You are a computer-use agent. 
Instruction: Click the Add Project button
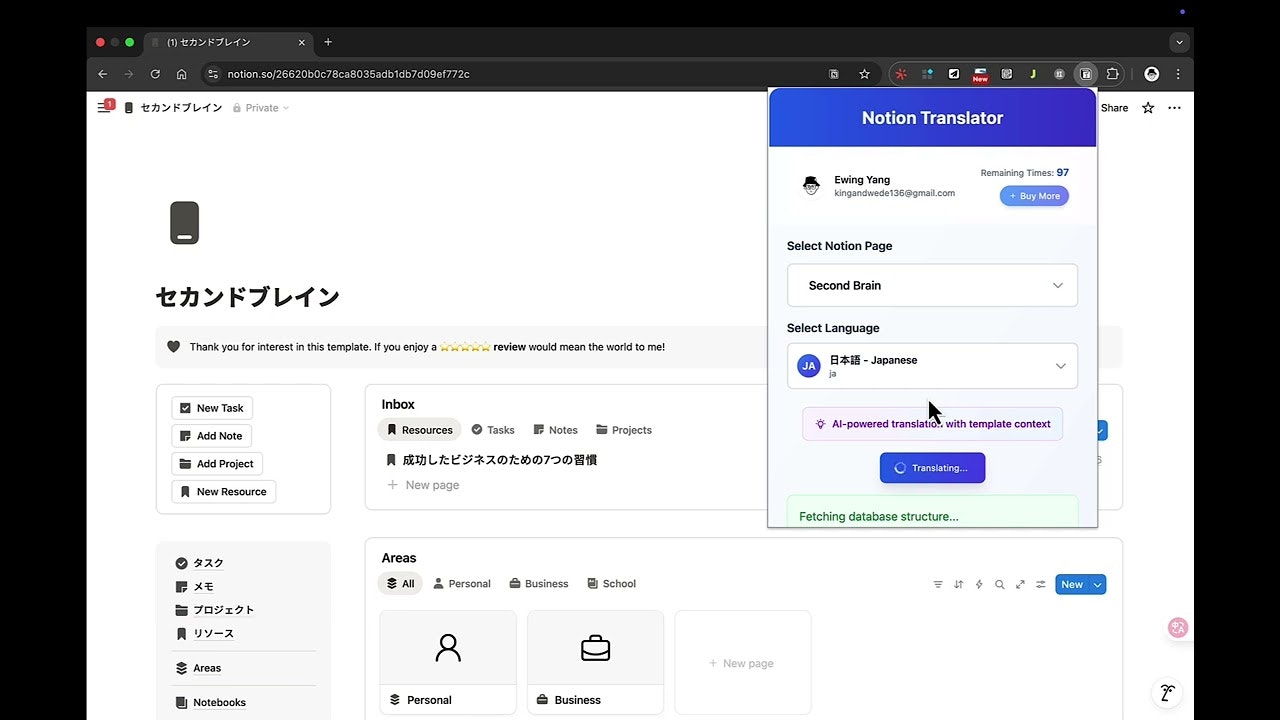(217, 464)
